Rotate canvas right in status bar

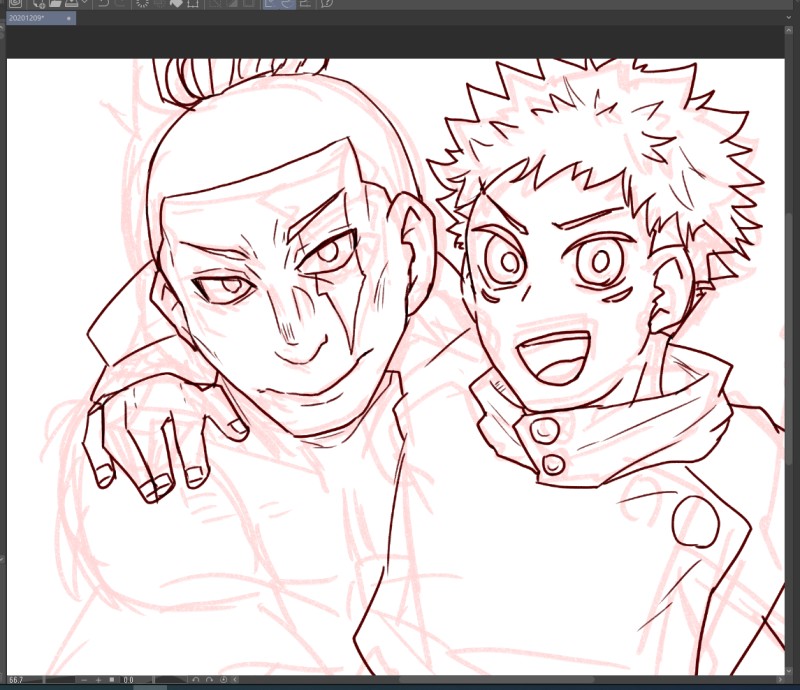click(209, 679)
